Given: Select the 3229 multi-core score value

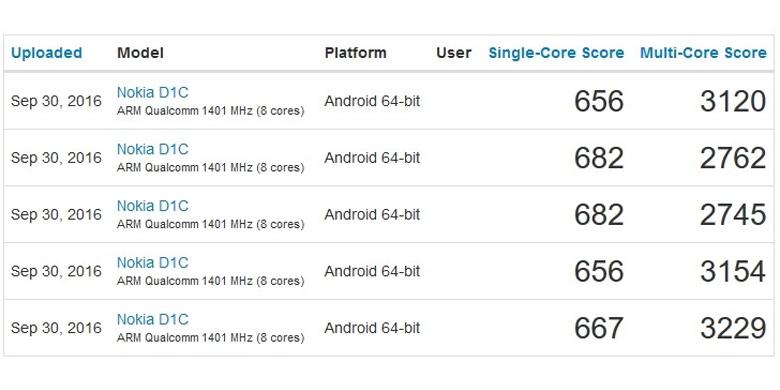Looking at the screenshot, I should point(733,328).
